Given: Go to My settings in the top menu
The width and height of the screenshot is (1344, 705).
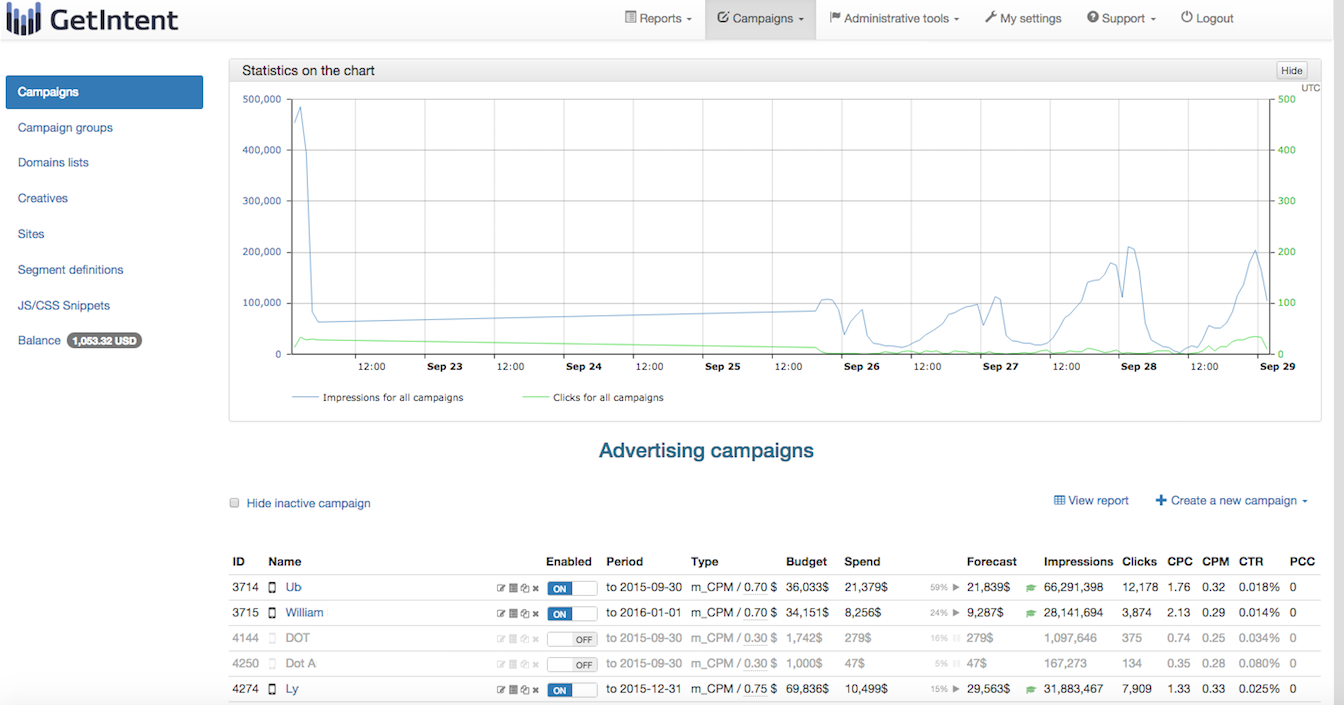Looking at the screenshot, I should point(1023,18).
